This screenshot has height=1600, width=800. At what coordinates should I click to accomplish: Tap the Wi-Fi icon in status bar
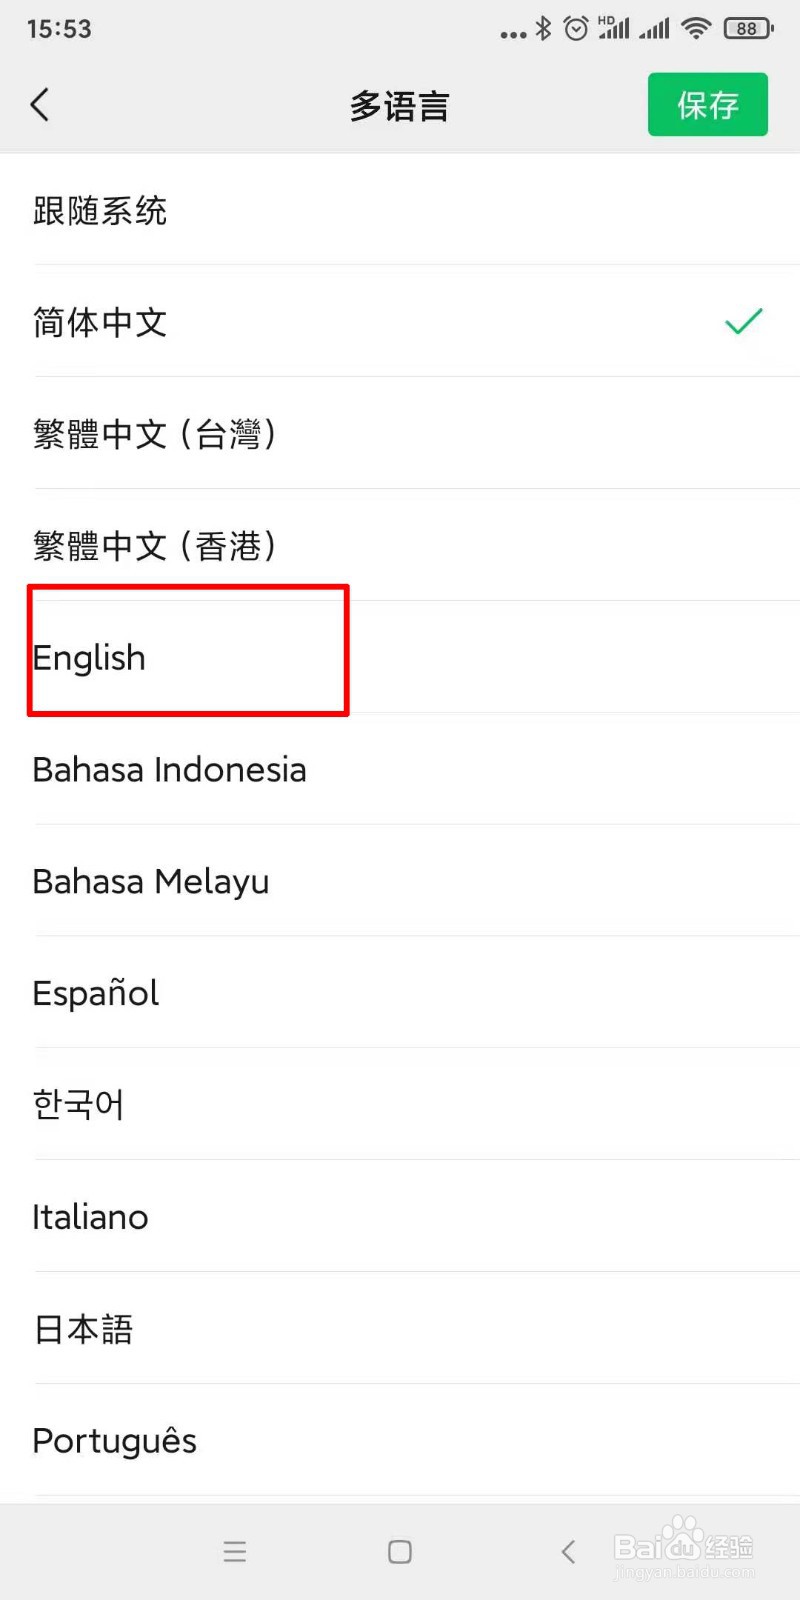(x=696, y=28)
